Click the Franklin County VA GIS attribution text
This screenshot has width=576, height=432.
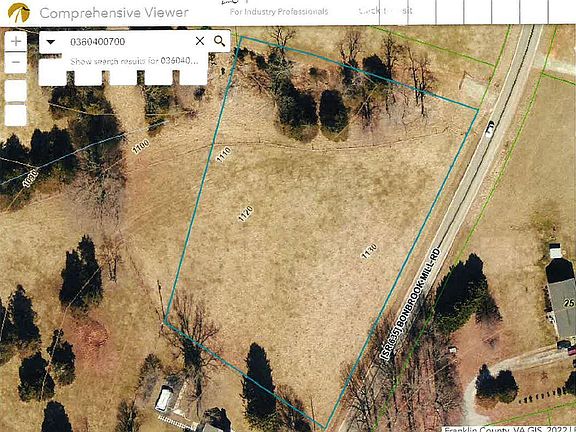pyautogui.click(x=509, y=429)
